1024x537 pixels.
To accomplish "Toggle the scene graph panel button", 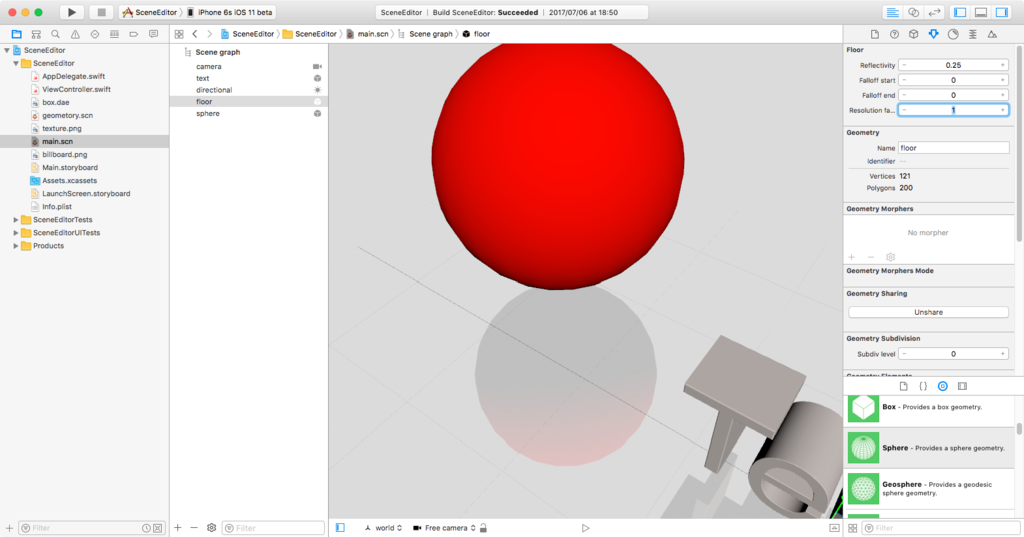I will 340,528.
